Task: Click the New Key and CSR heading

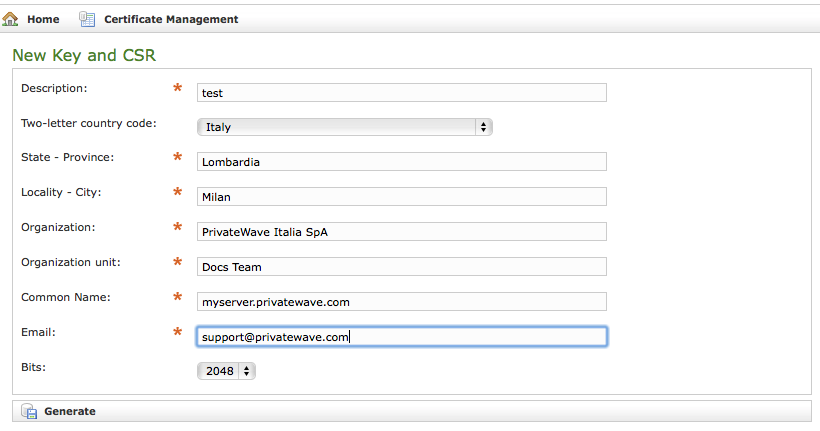Action: (84, 55)
